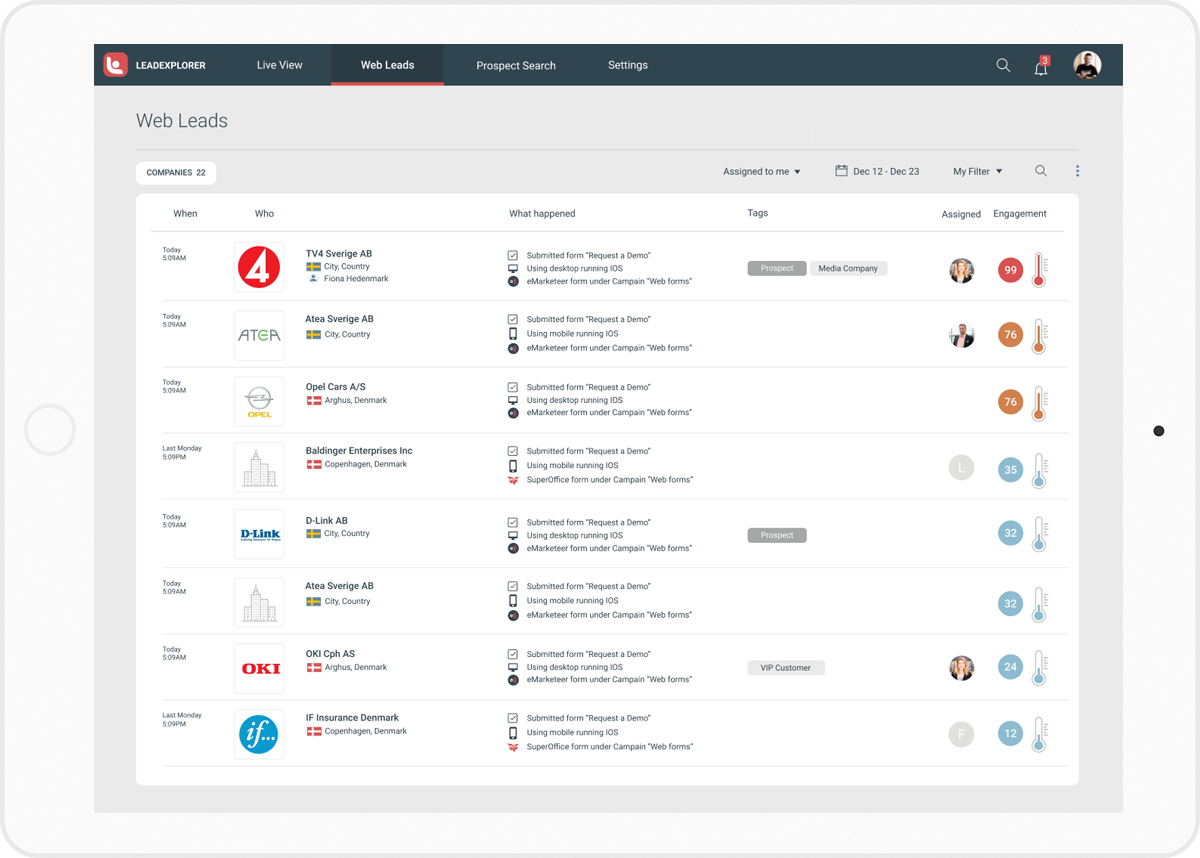Click the thermometer icon next to score 35
1200x858 pixels.
click(x=1039, y=470)
